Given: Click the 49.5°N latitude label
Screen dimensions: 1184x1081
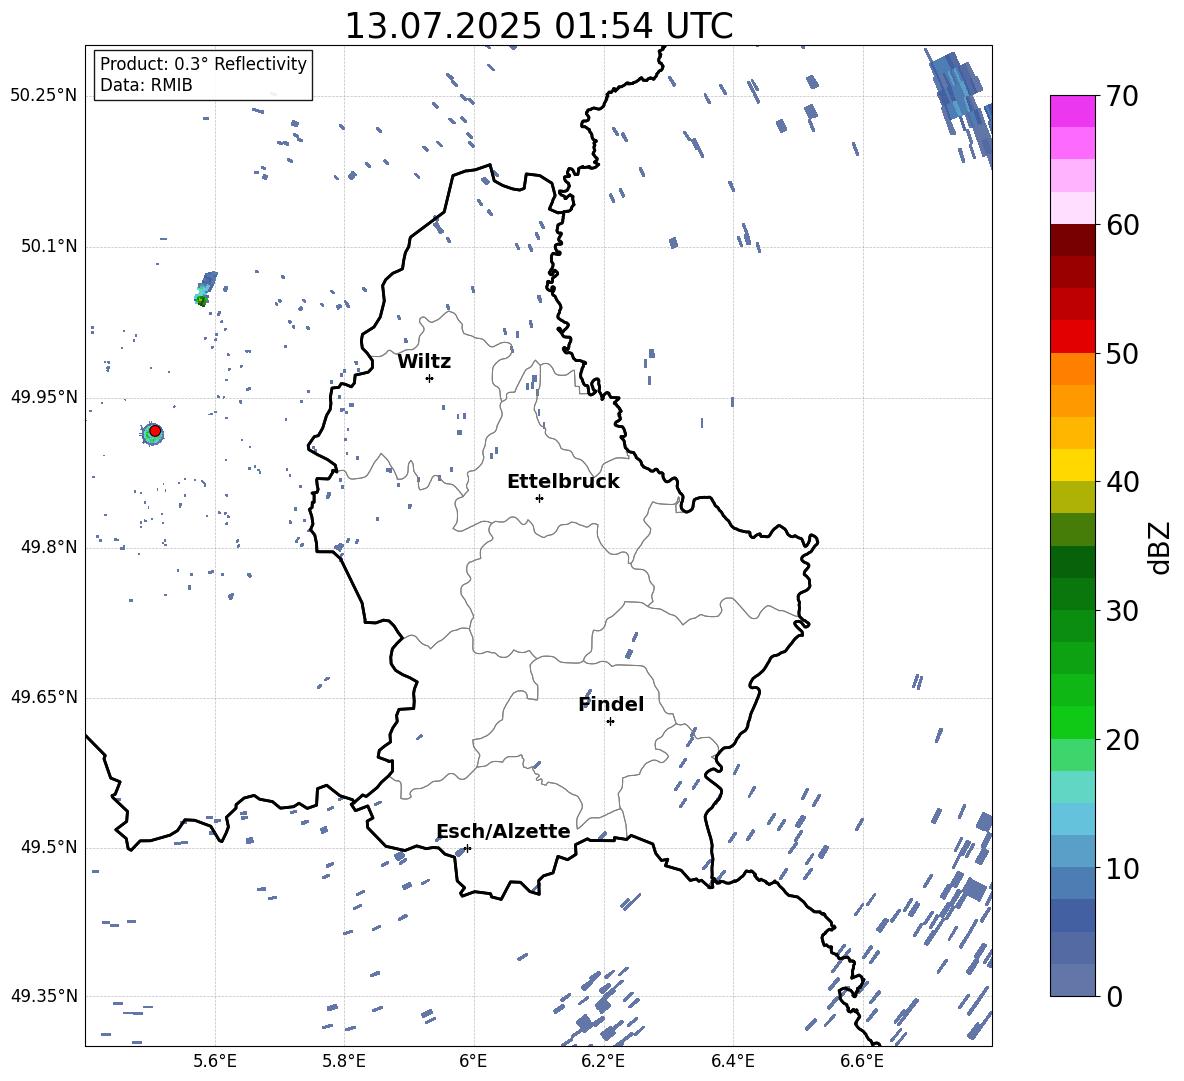Looking at the screenshot, I should [49, 847].
